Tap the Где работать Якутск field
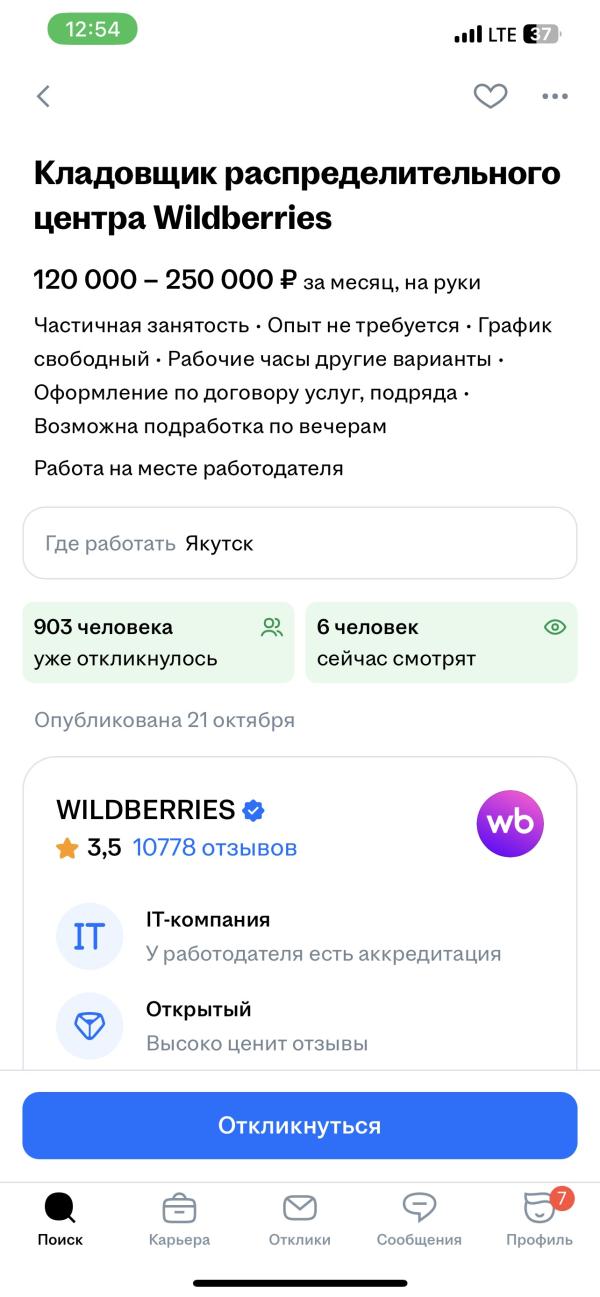The height and width of the screenshot is (1297, 600). 300,543
